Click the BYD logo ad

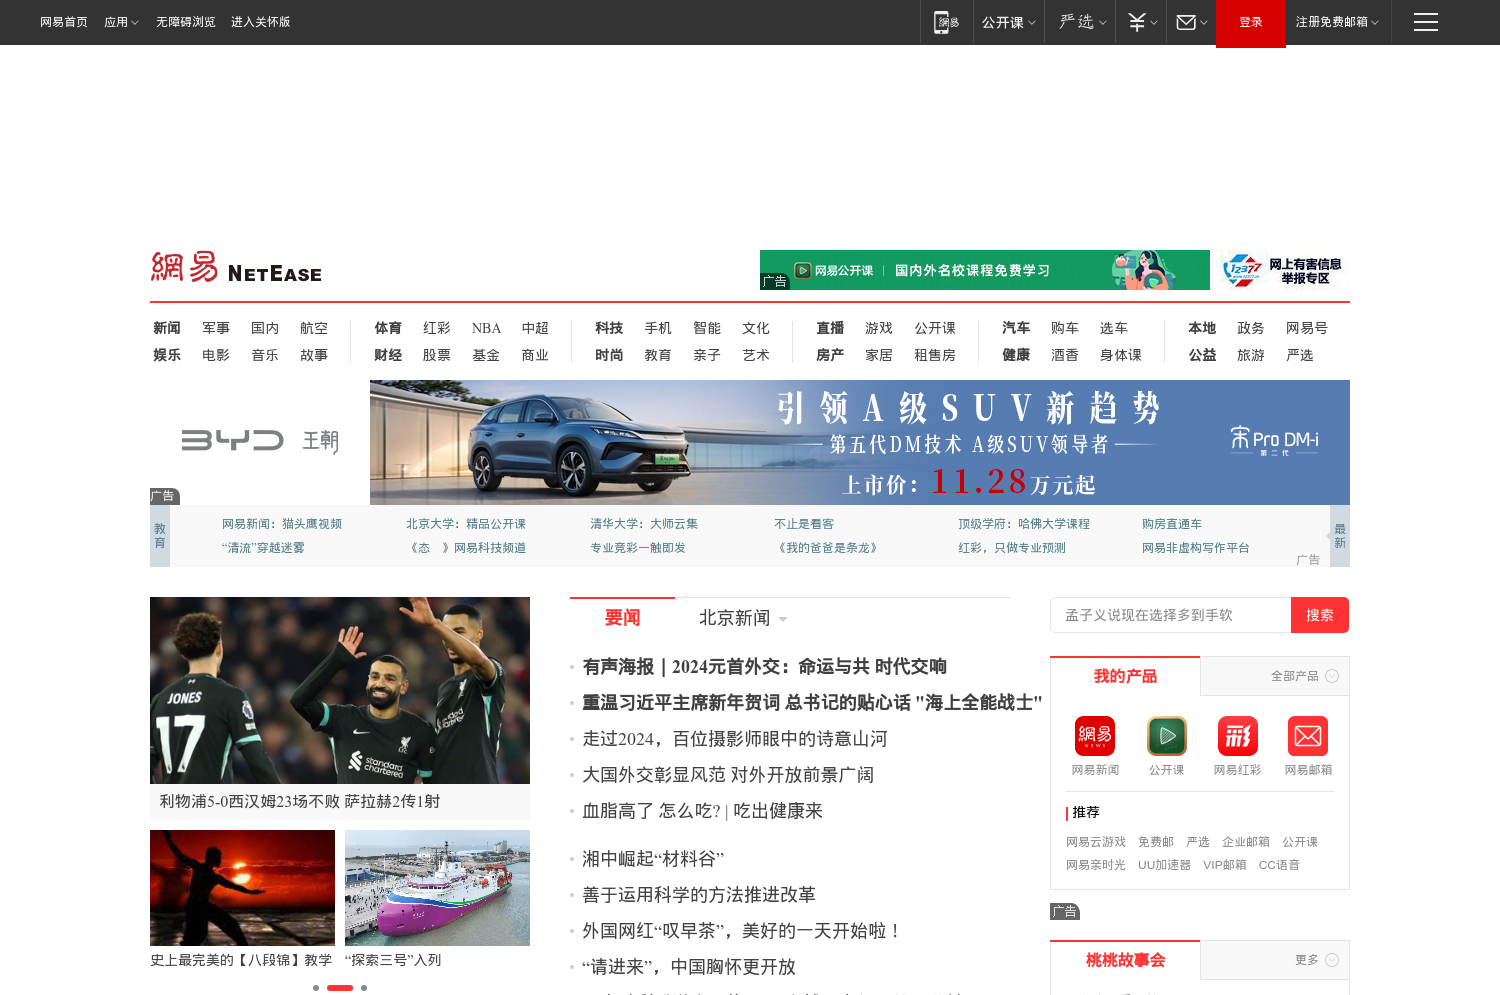point(260,441)
